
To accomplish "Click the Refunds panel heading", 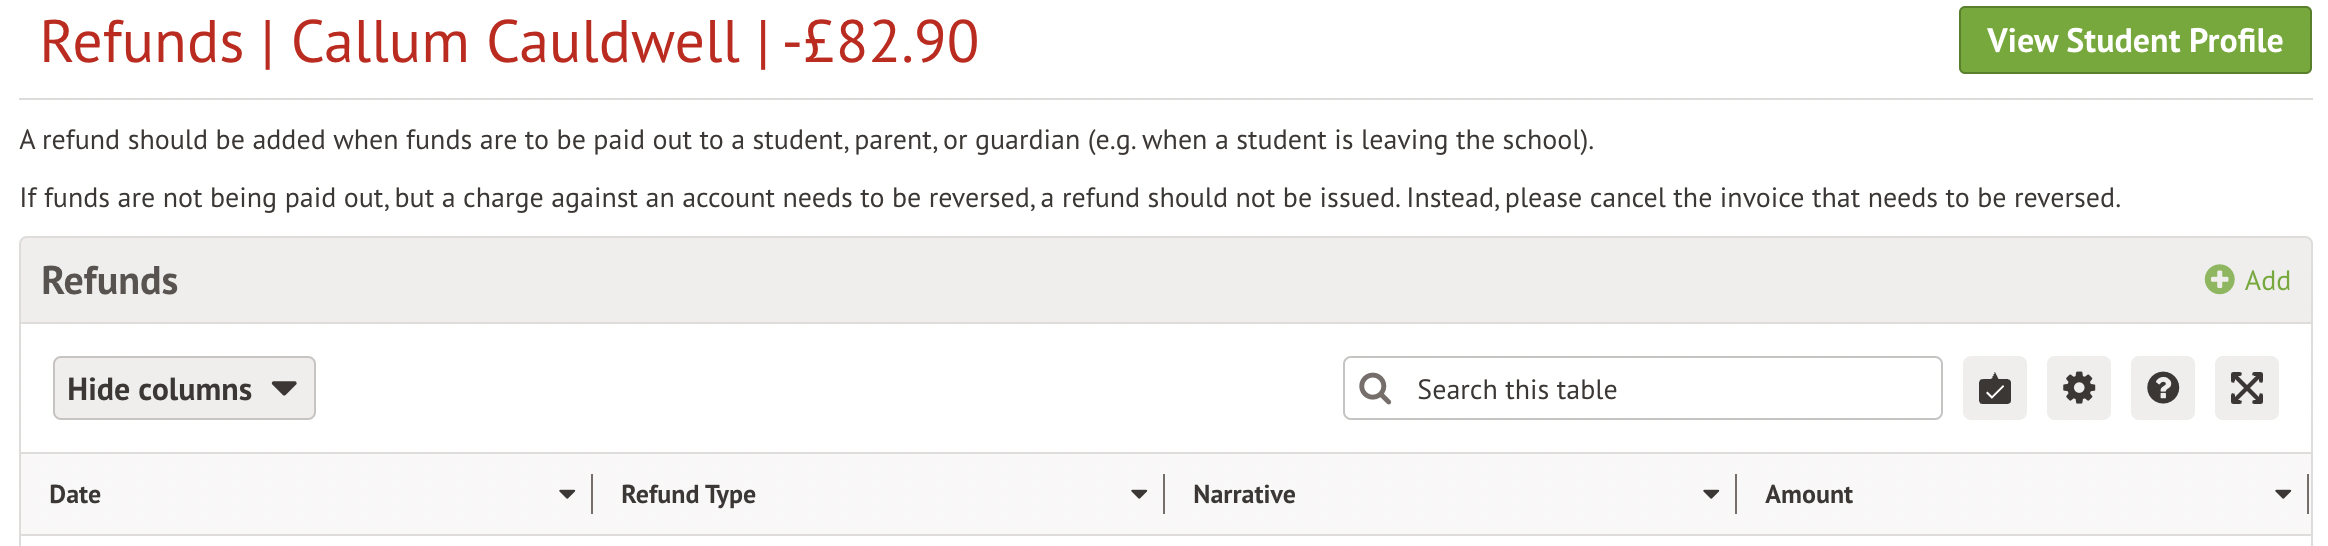I will pos(110,281).
